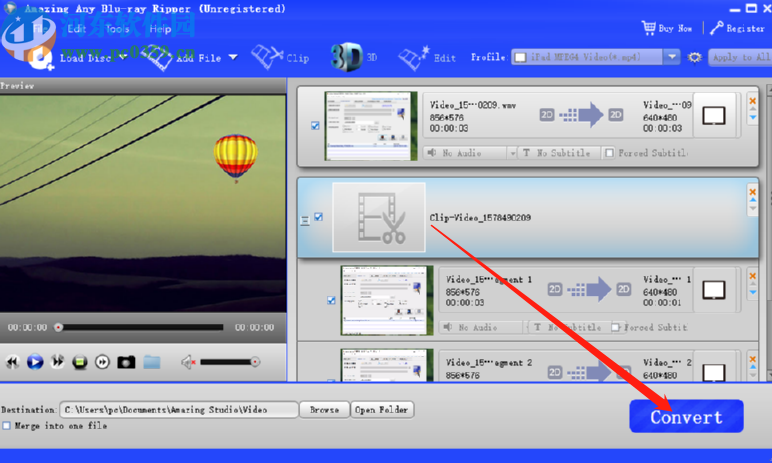Mute the preview audio speaker
The height and width of the screenshot is (463, 772).
coord(188,363)
